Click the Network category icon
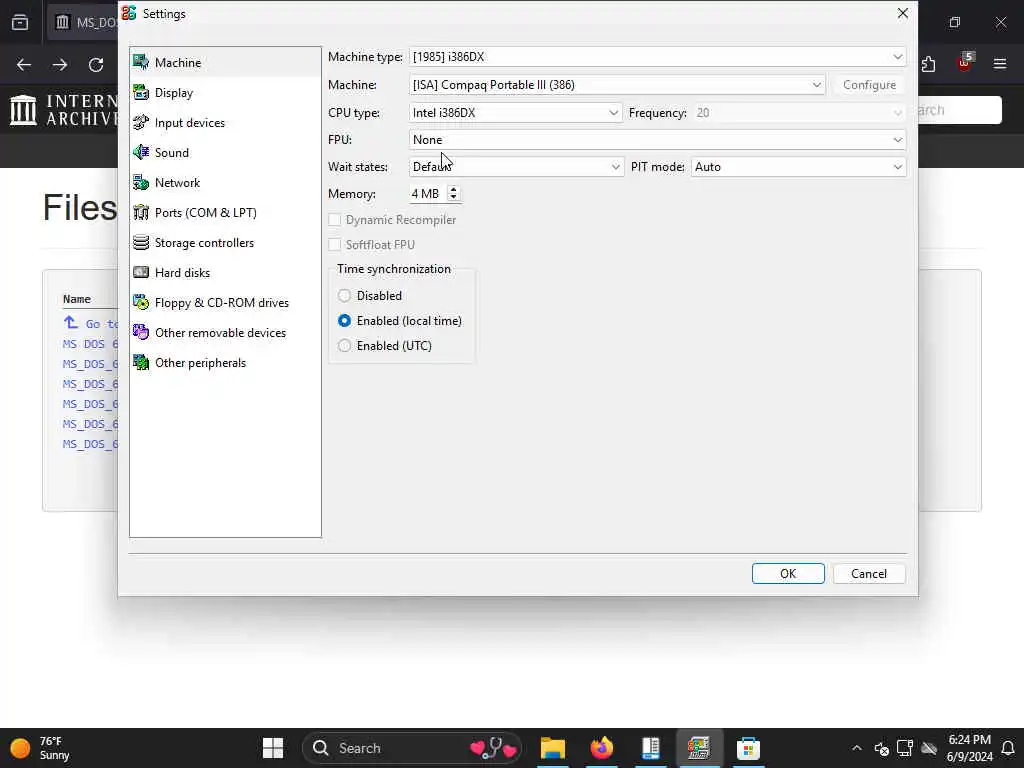1024x768 pixels. coord(140,182)
